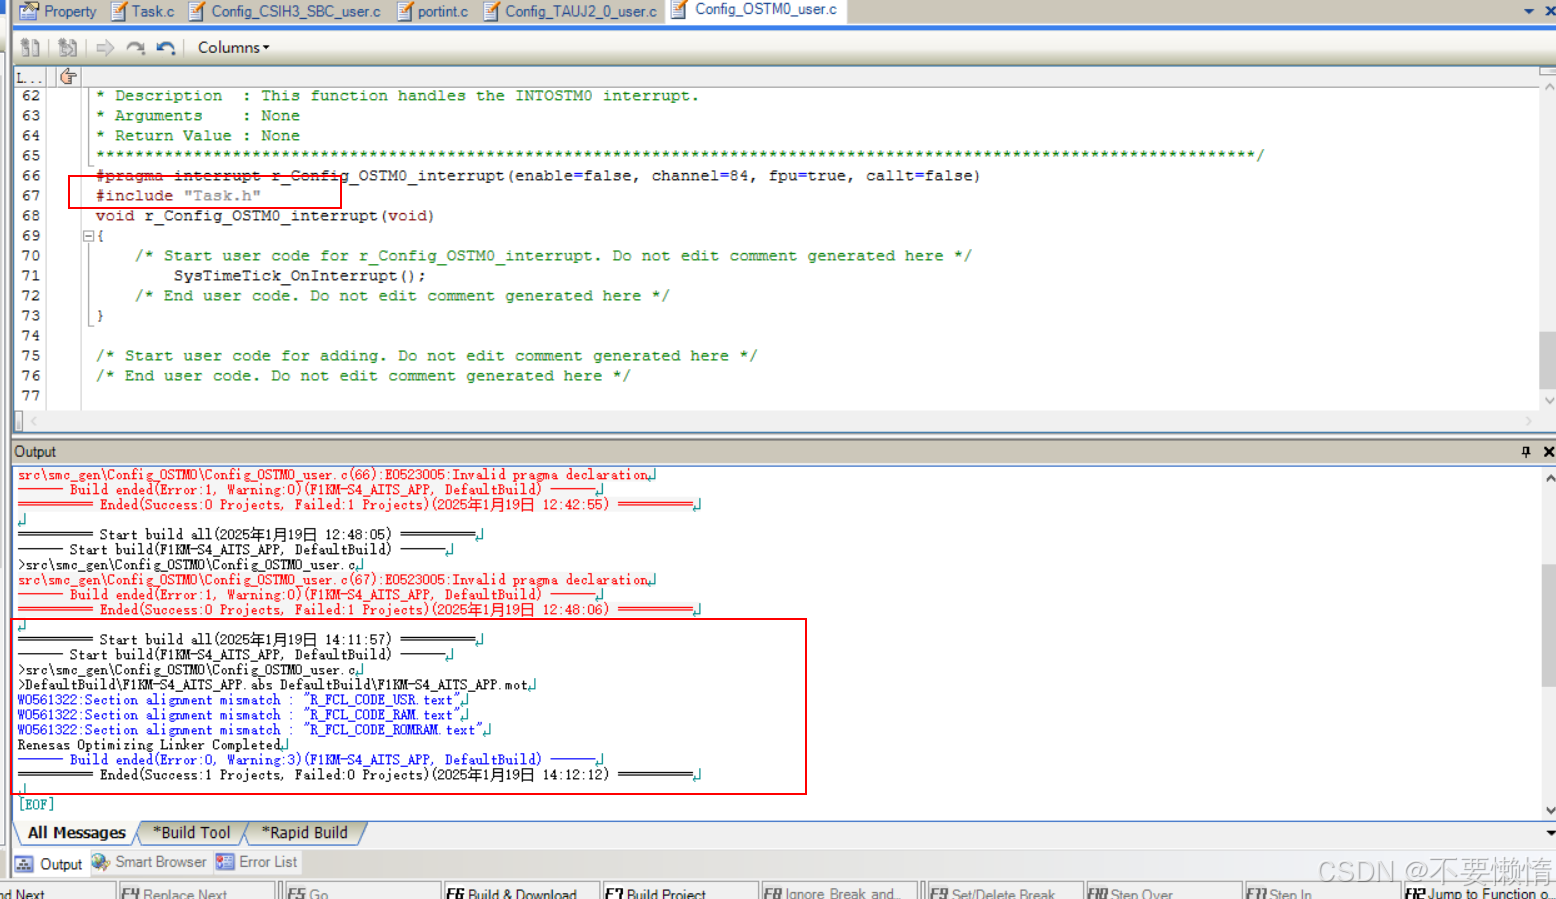Click the first page icon on the editor toolbar
Screen dimensions: 1556x899
[x=30, y=47]
